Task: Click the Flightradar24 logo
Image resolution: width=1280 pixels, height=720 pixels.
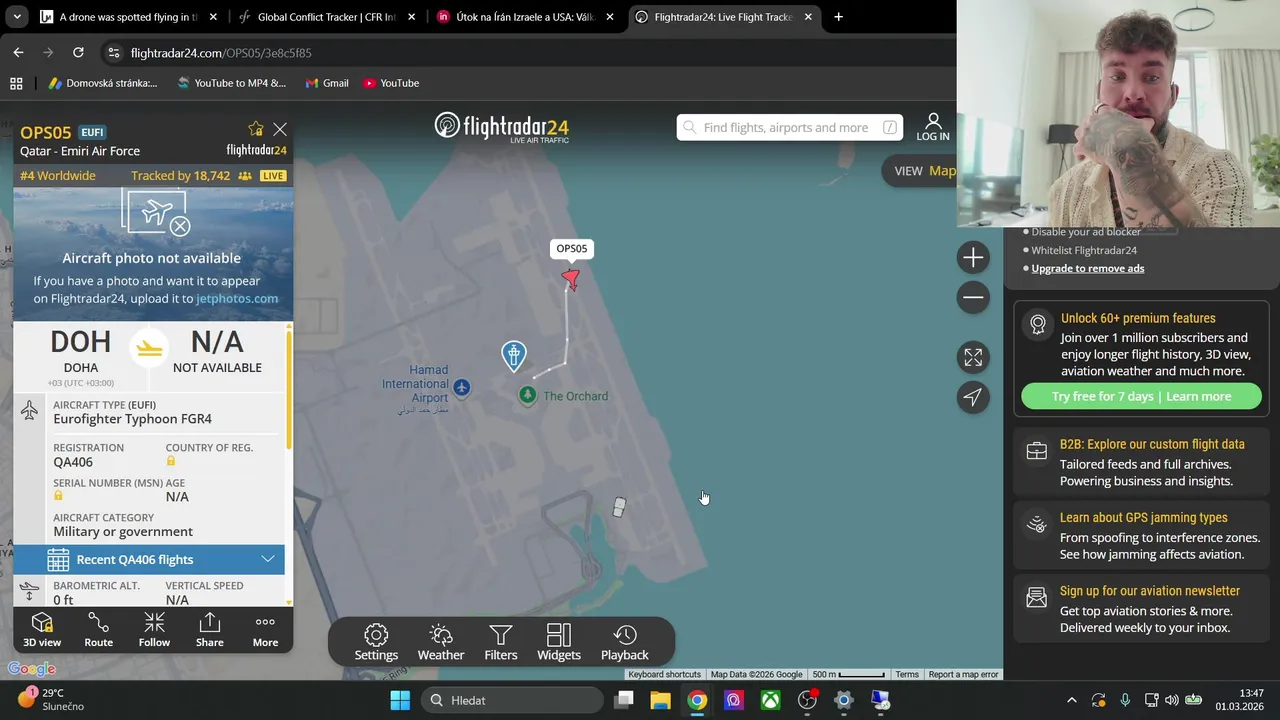Action: (x=502, y=127)
